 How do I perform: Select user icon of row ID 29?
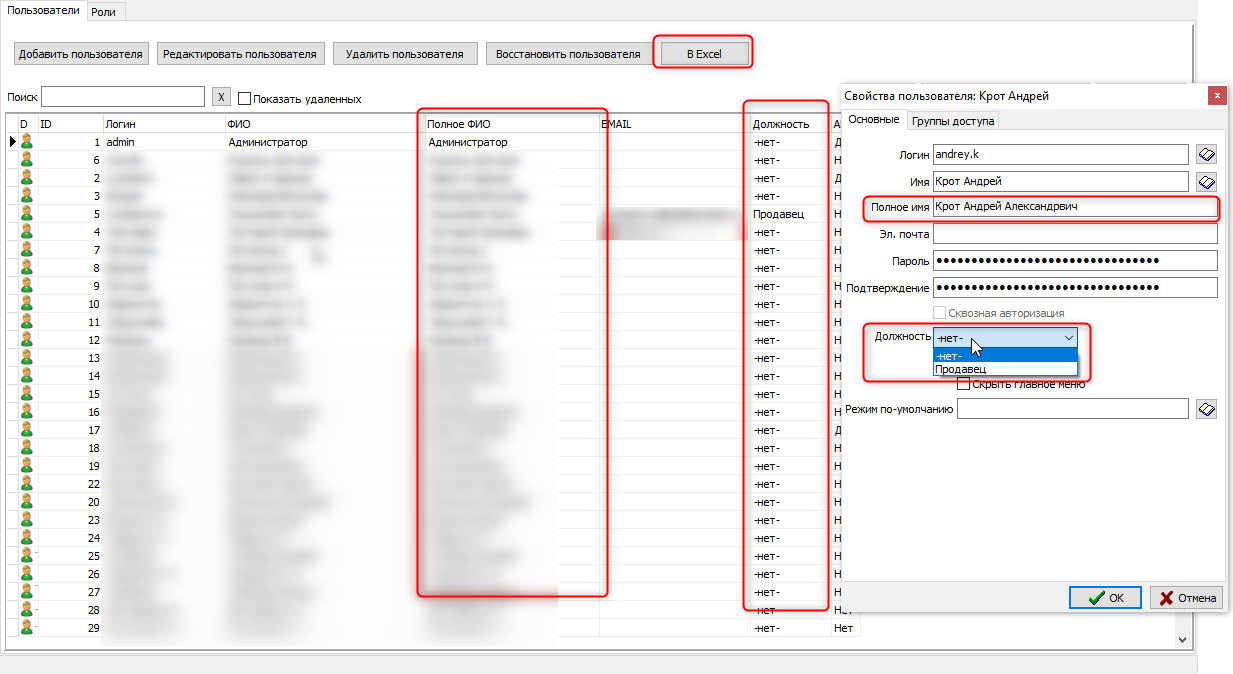(x=27, y=628)
